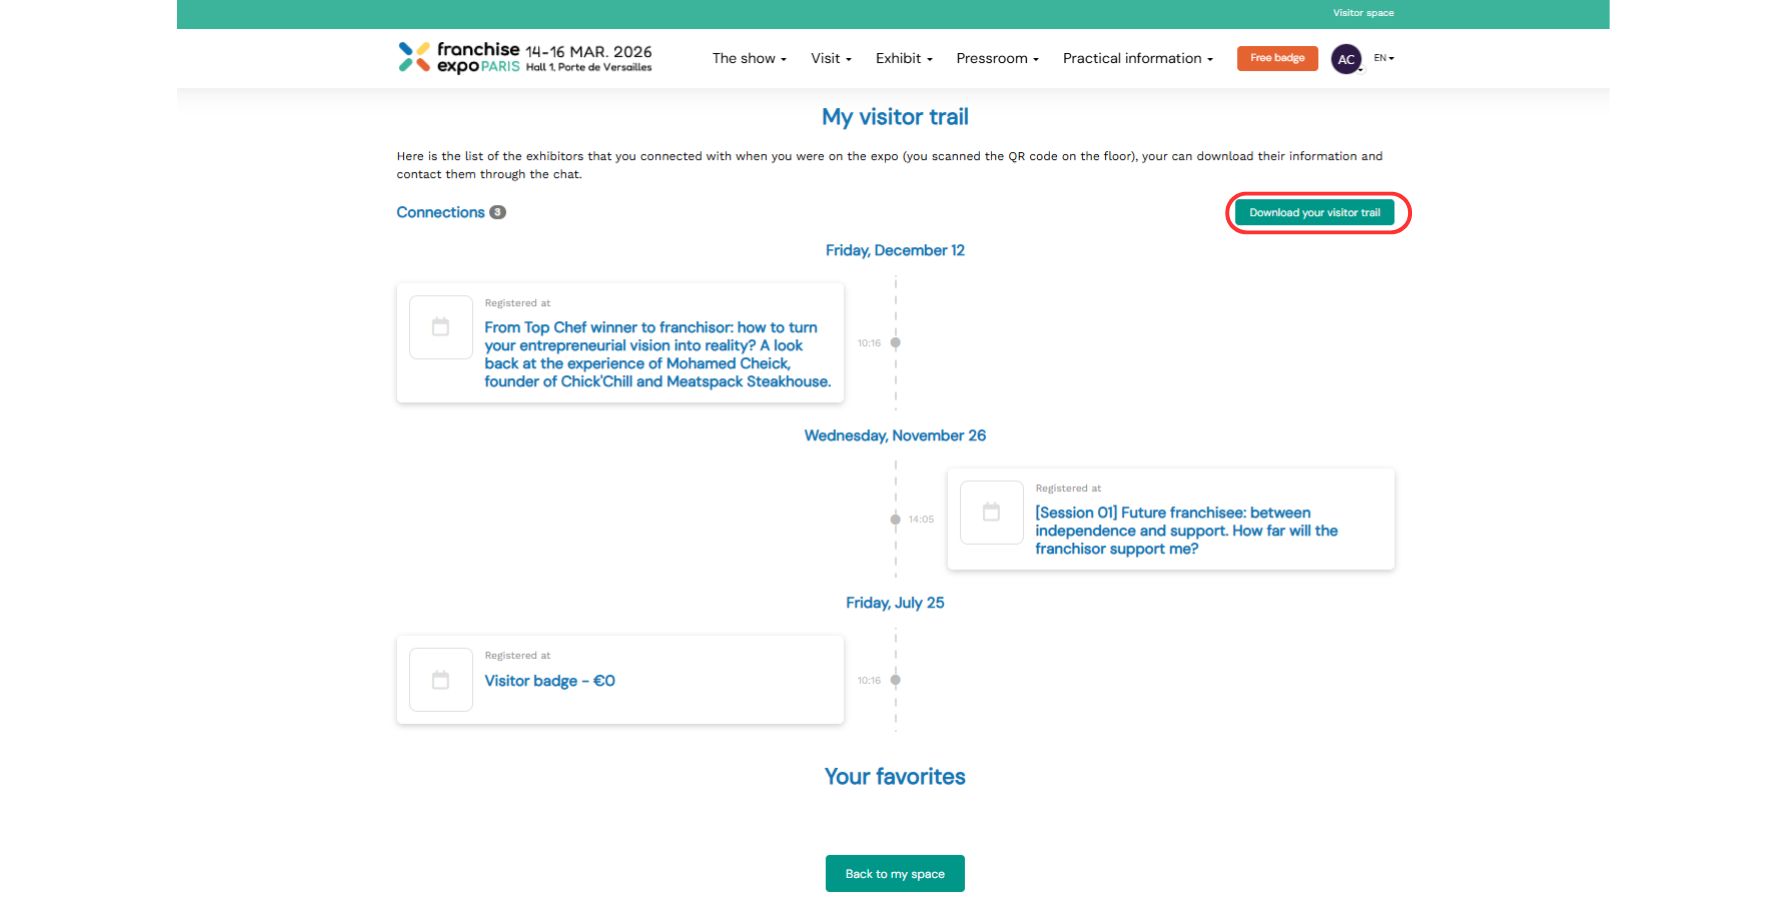The image size is (1787, 912).
Task: Click the Franchise Expo Paris logo
Action: tap(524, 58)
